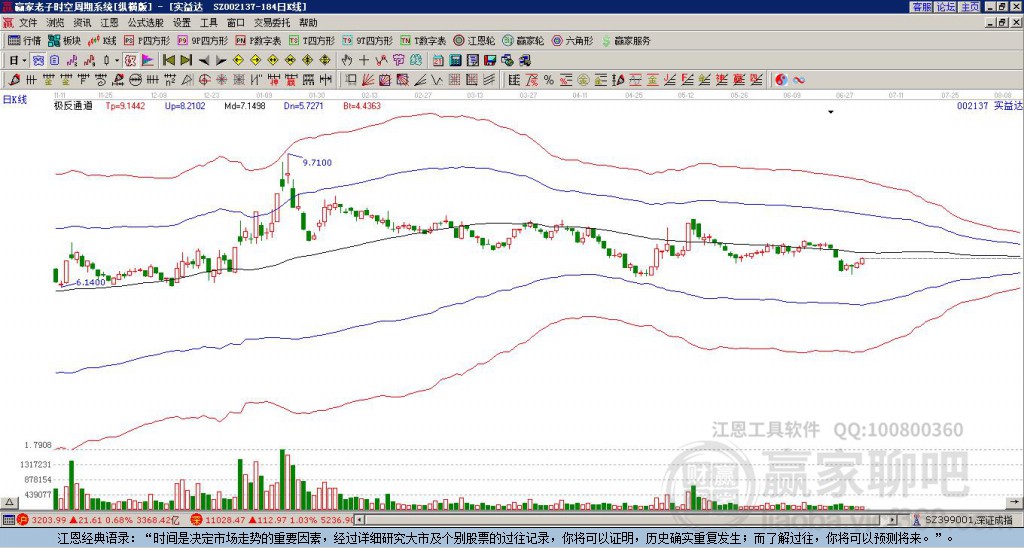
Task: Open the P数字表 tool
Action: [258, 40]
